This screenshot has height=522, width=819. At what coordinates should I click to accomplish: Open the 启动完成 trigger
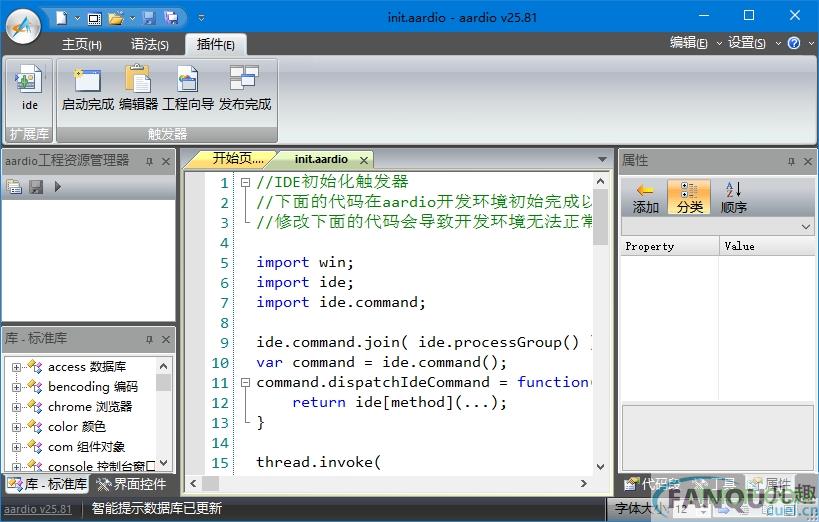point(88,88)
